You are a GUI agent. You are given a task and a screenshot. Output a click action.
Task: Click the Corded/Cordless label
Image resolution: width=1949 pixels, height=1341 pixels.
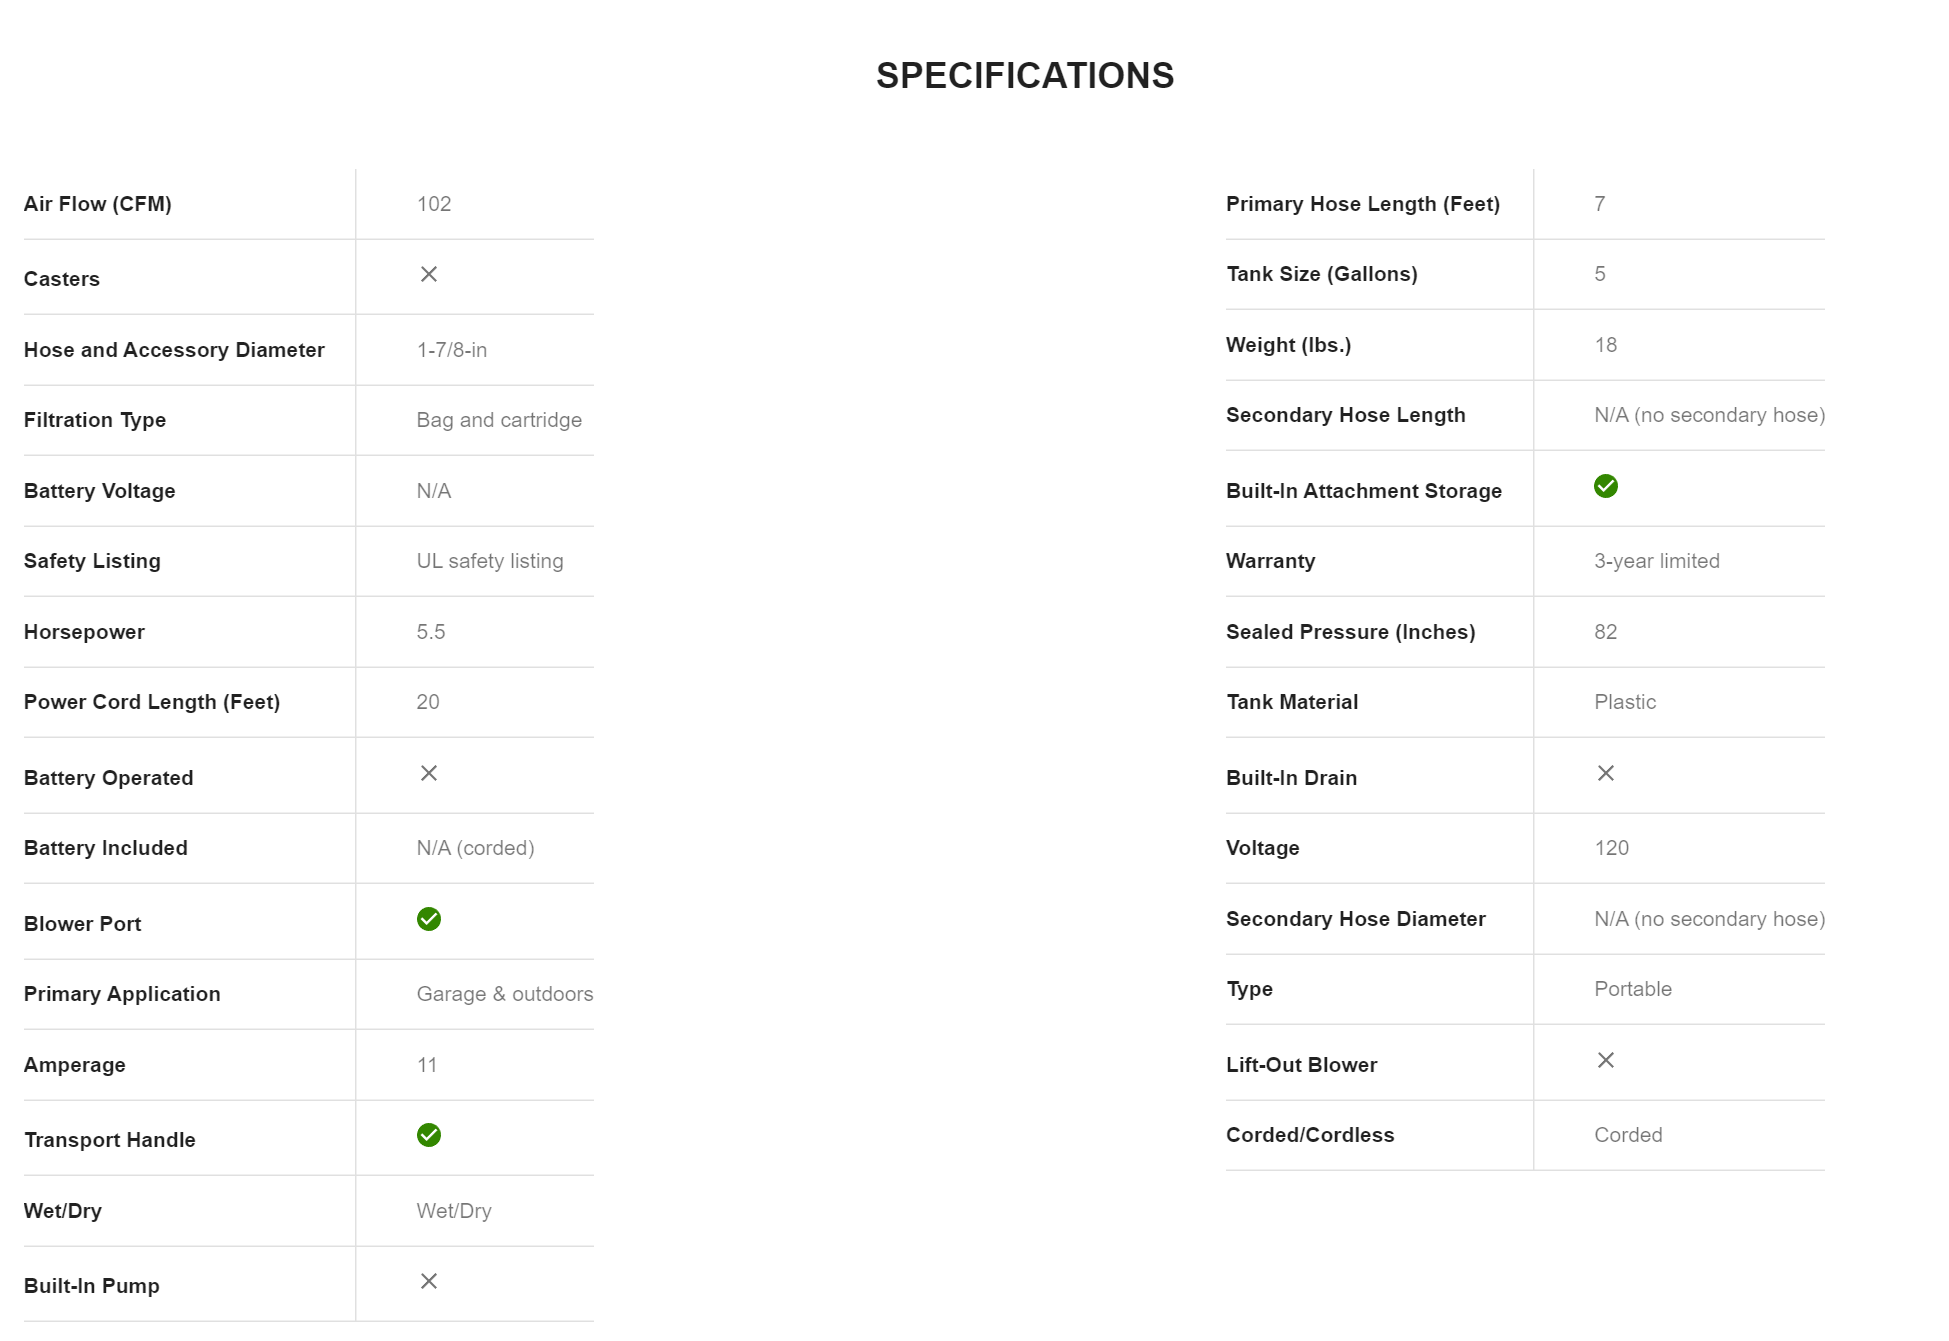click(x=1309, y=1135)
